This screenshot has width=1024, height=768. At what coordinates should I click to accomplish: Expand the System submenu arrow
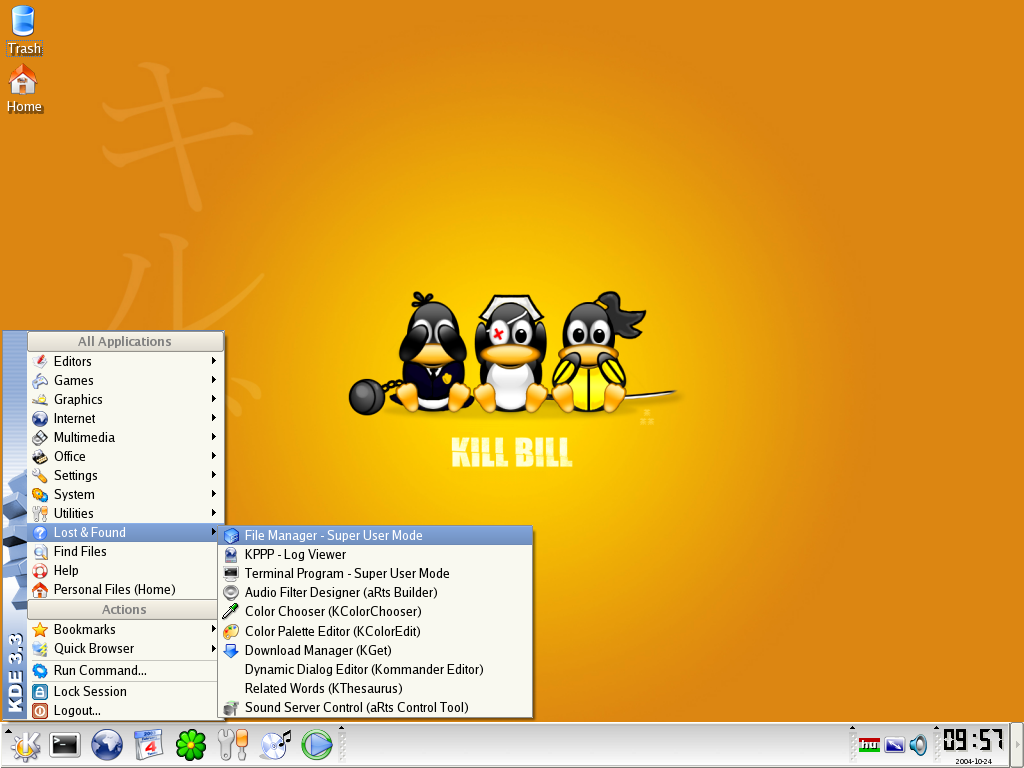click(214, 493)
